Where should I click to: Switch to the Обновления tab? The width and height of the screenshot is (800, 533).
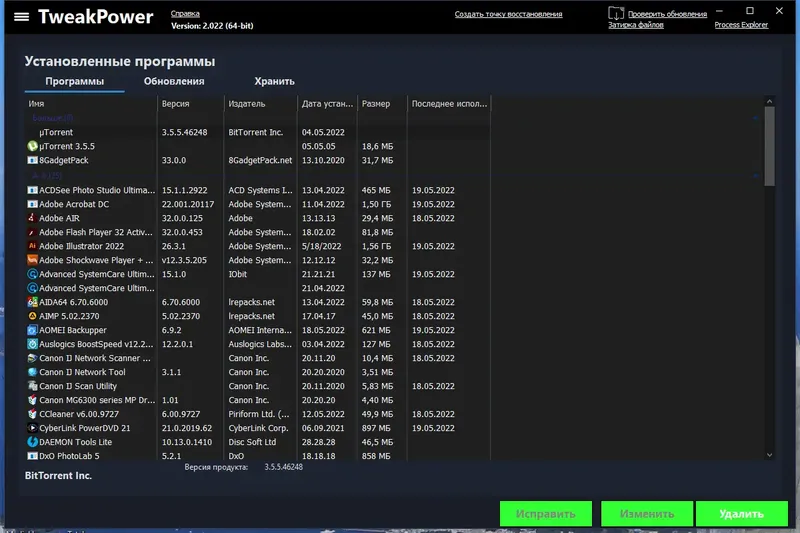pyautogui.click(x=174, y=81)
